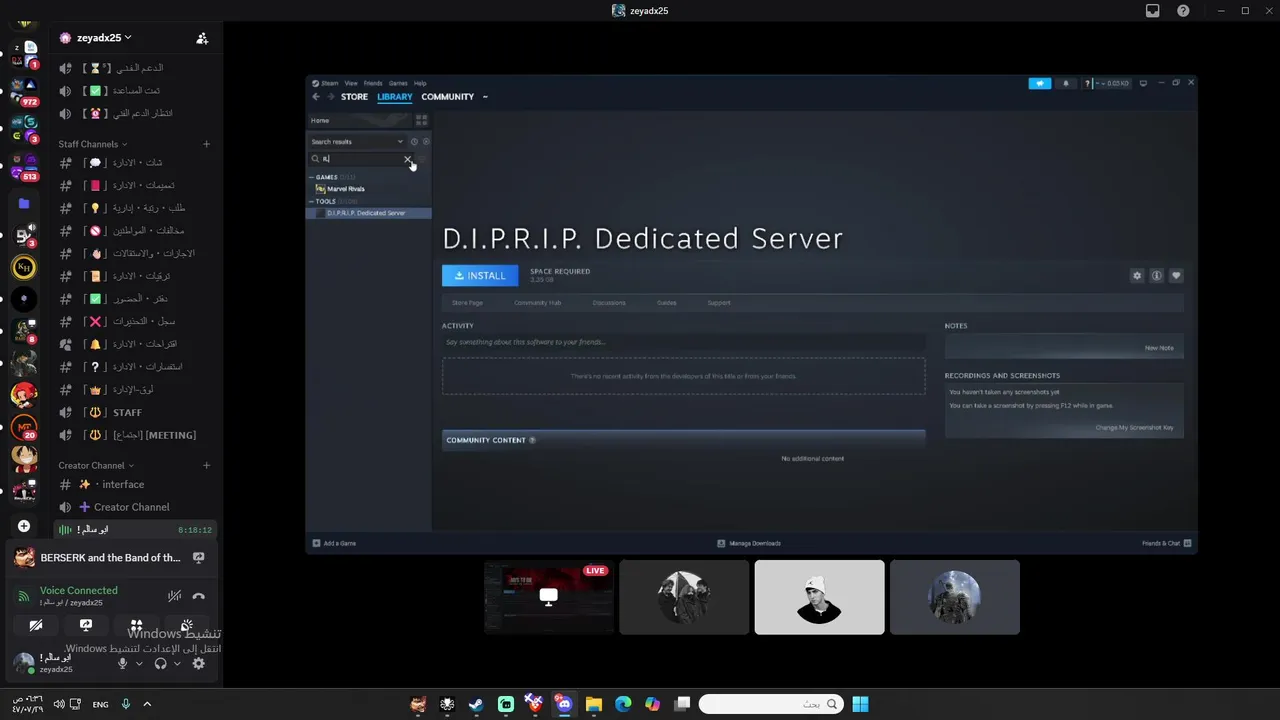Create channel with plus beside Staff Channels

click(x=207, y=144)
